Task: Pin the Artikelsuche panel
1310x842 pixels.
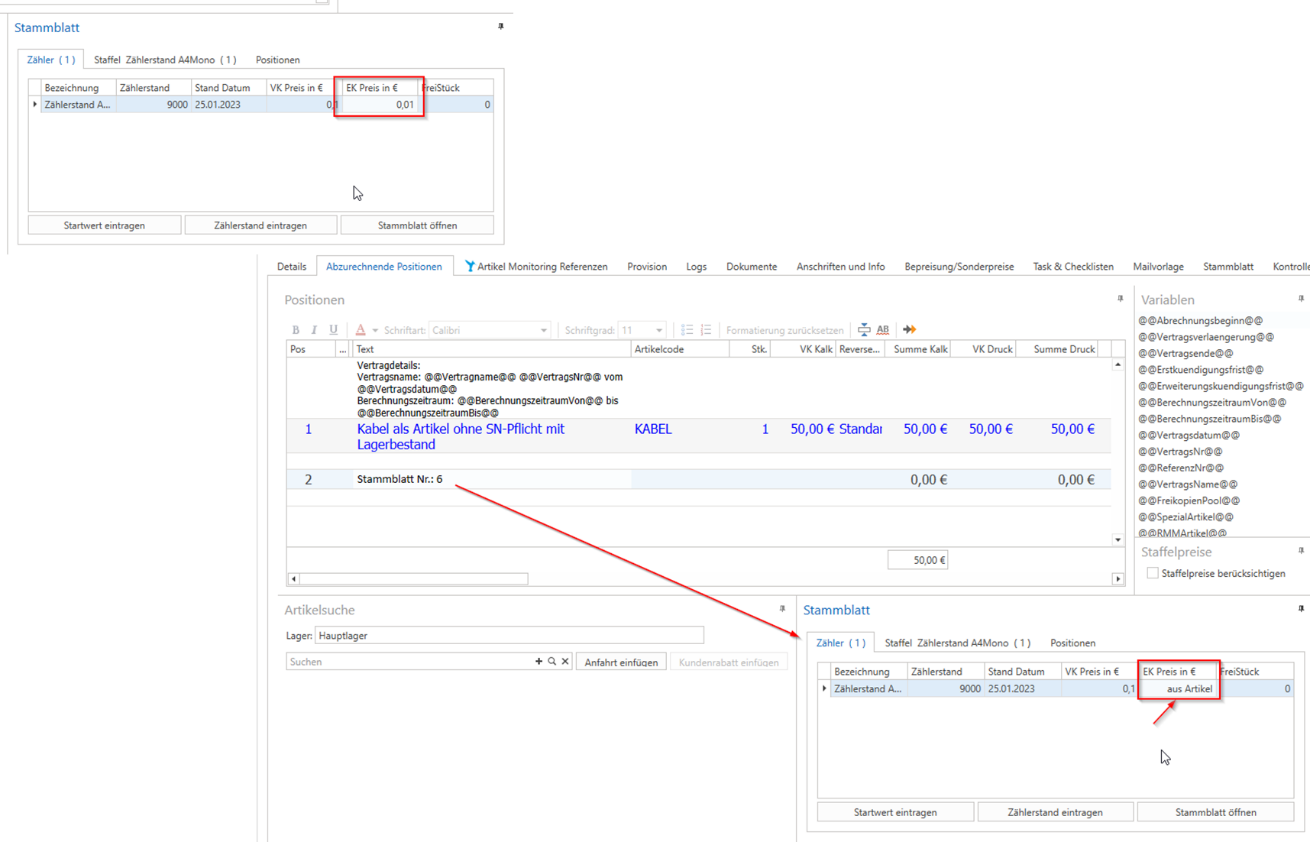Action: click(x=782, y=609)
